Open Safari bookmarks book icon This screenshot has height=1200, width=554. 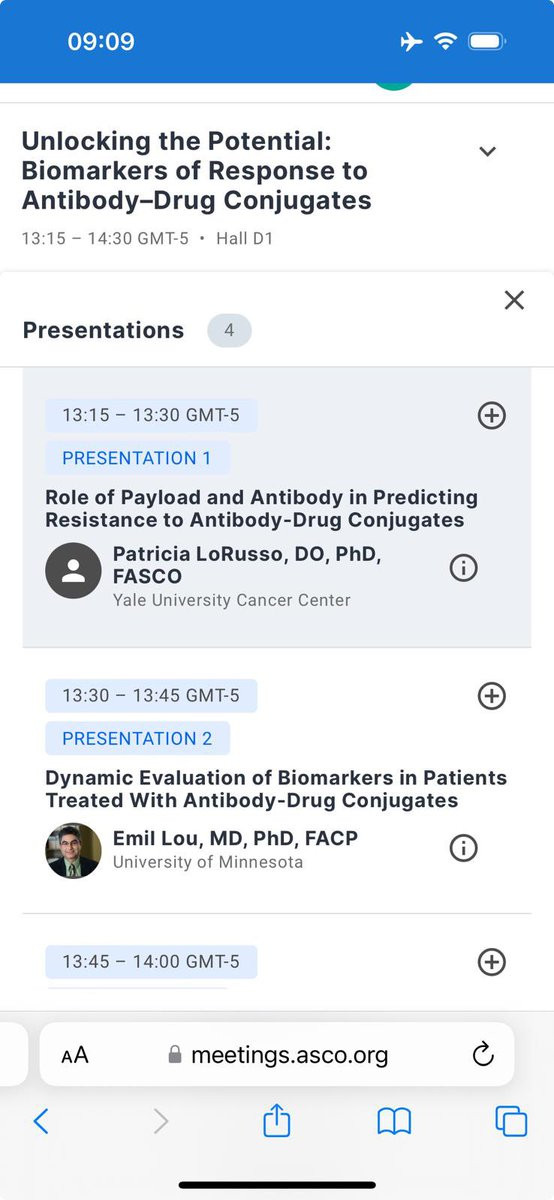click(x=394, y=1122)
